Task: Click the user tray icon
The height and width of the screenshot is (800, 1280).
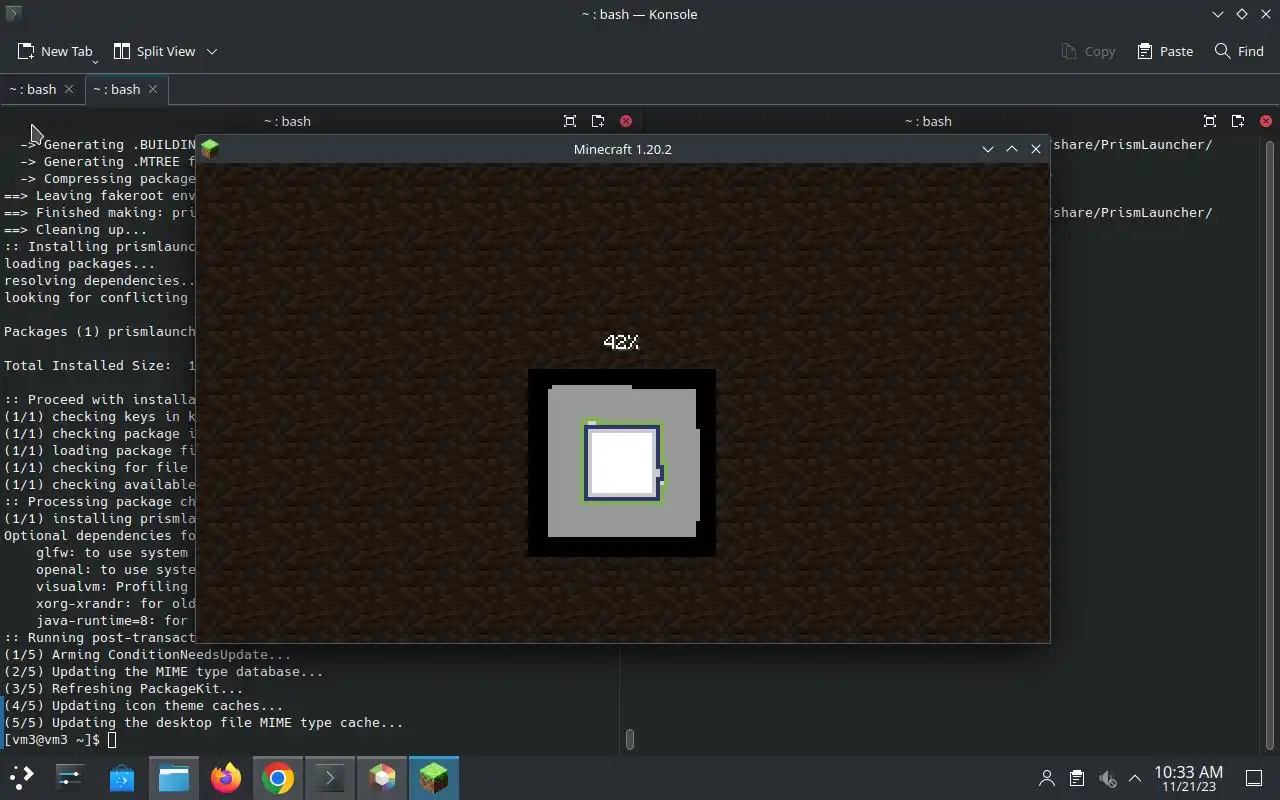Action: [1047, 778]
